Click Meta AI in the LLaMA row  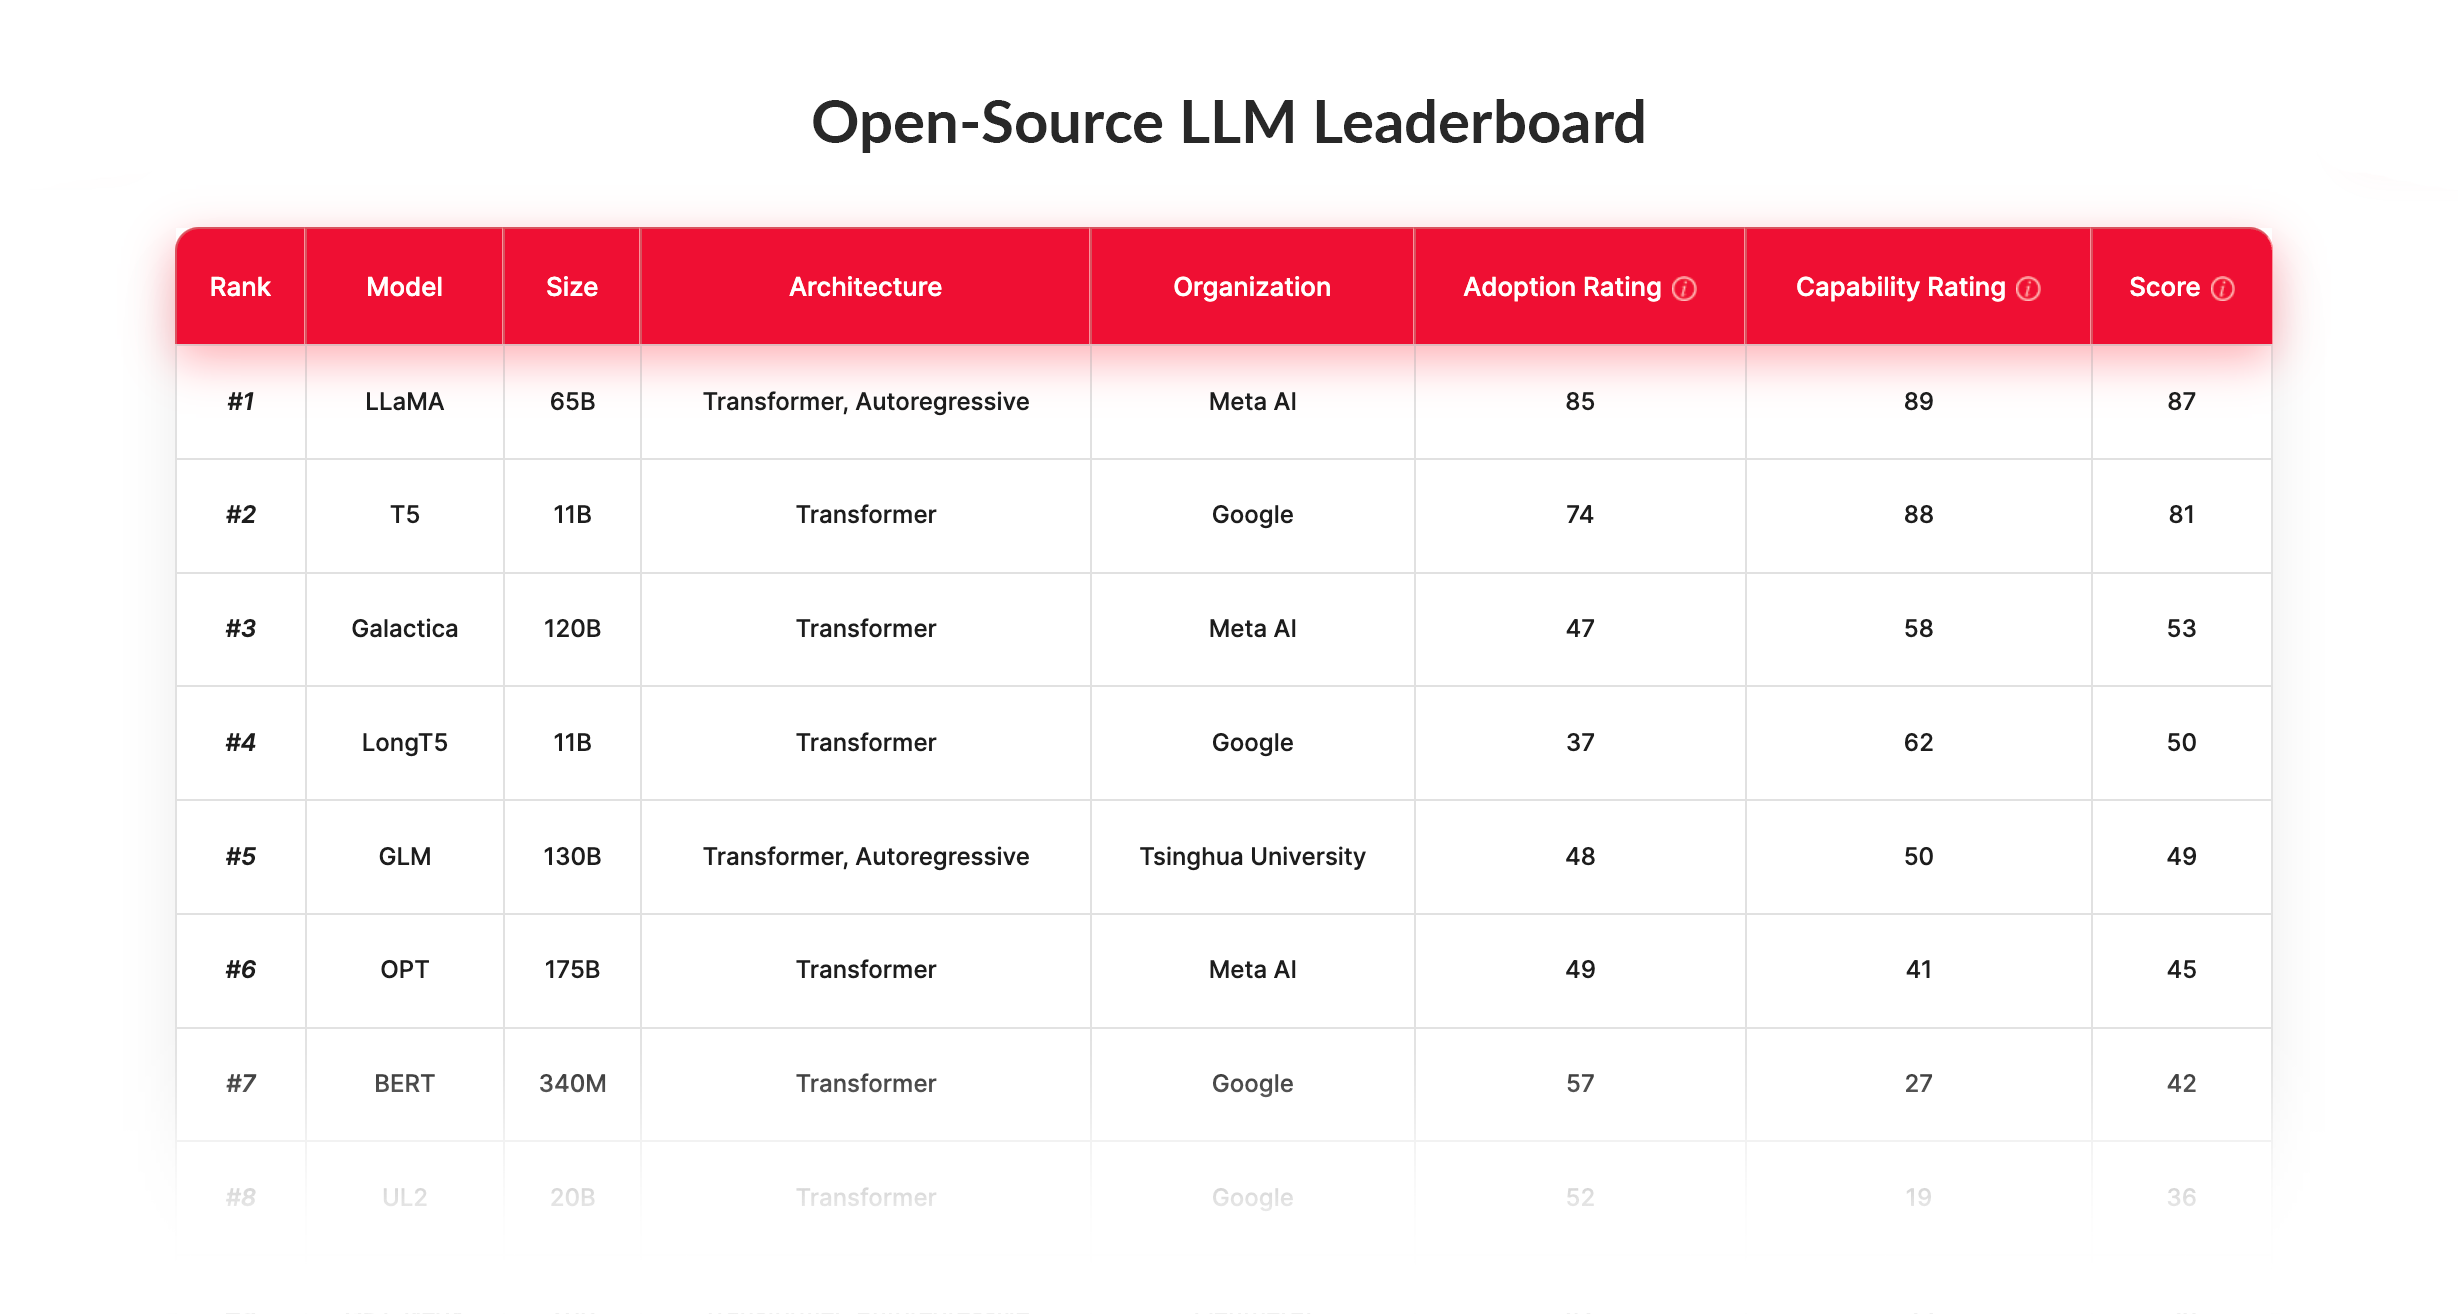click(x=1252, y=401)
